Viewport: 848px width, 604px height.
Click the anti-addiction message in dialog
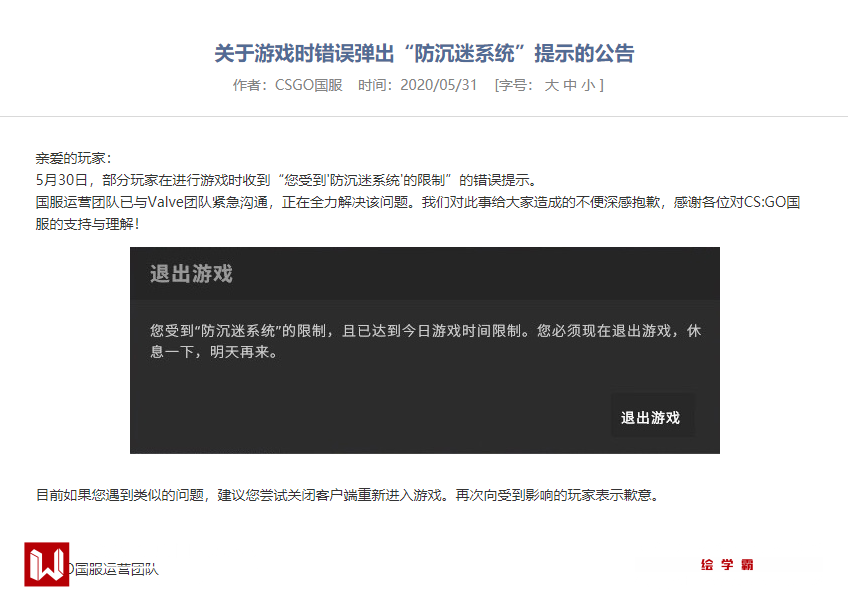[426, 341]
